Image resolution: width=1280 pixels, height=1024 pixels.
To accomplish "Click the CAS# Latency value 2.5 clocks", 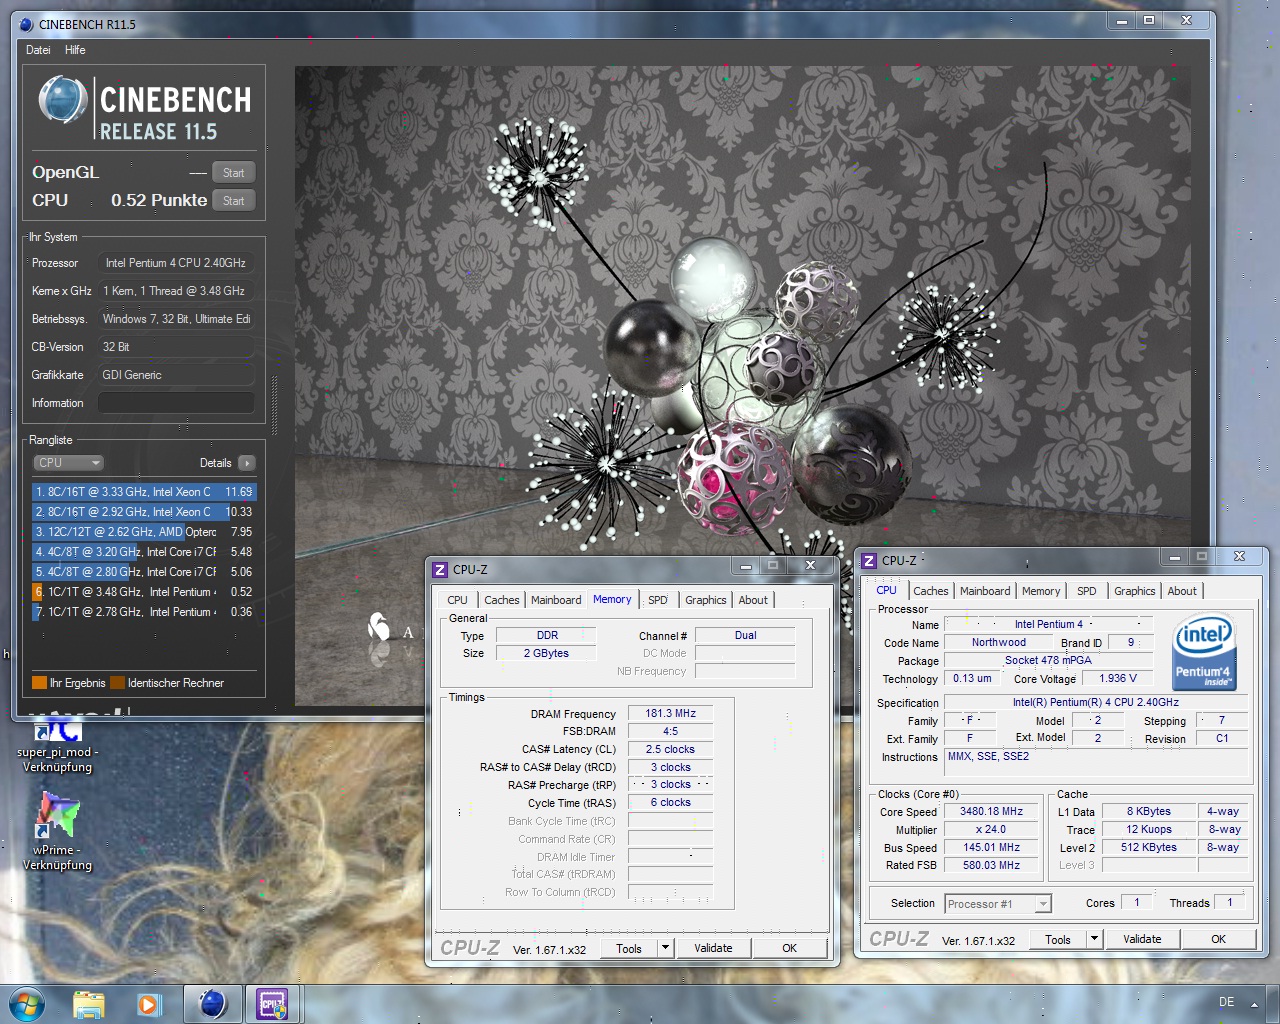I will coord(670,749).
